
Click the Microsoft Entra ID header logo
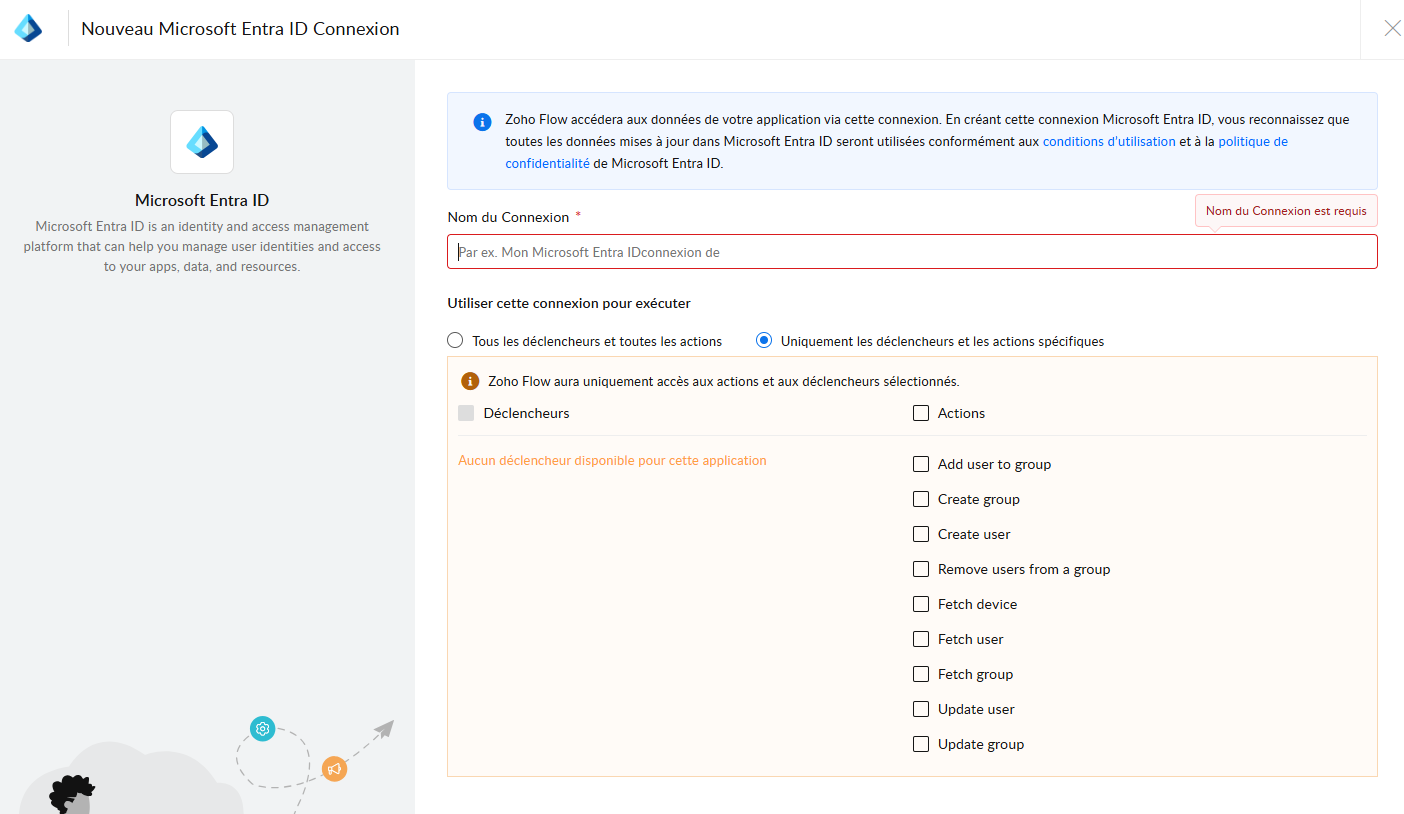28,28
